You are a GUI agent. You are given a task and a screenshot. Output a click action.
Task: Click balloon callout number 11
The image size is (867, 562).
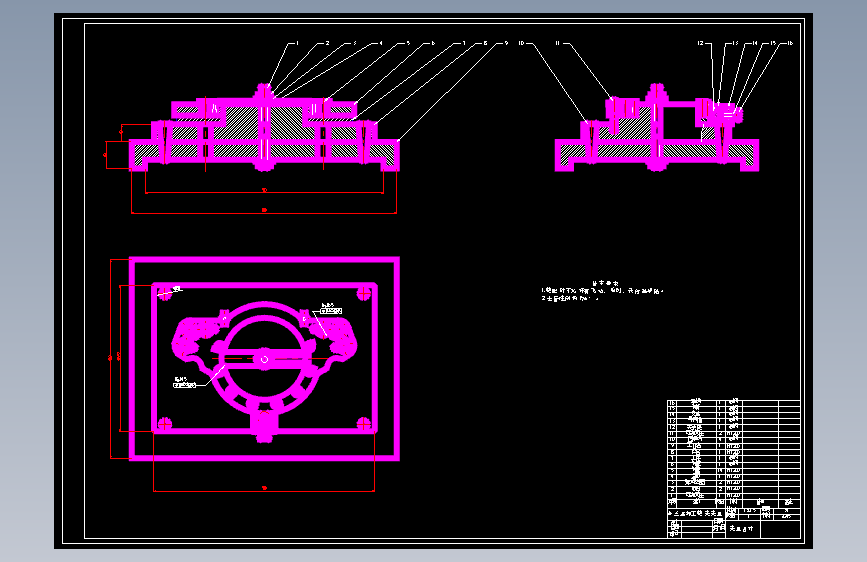(x=557, y=43)
